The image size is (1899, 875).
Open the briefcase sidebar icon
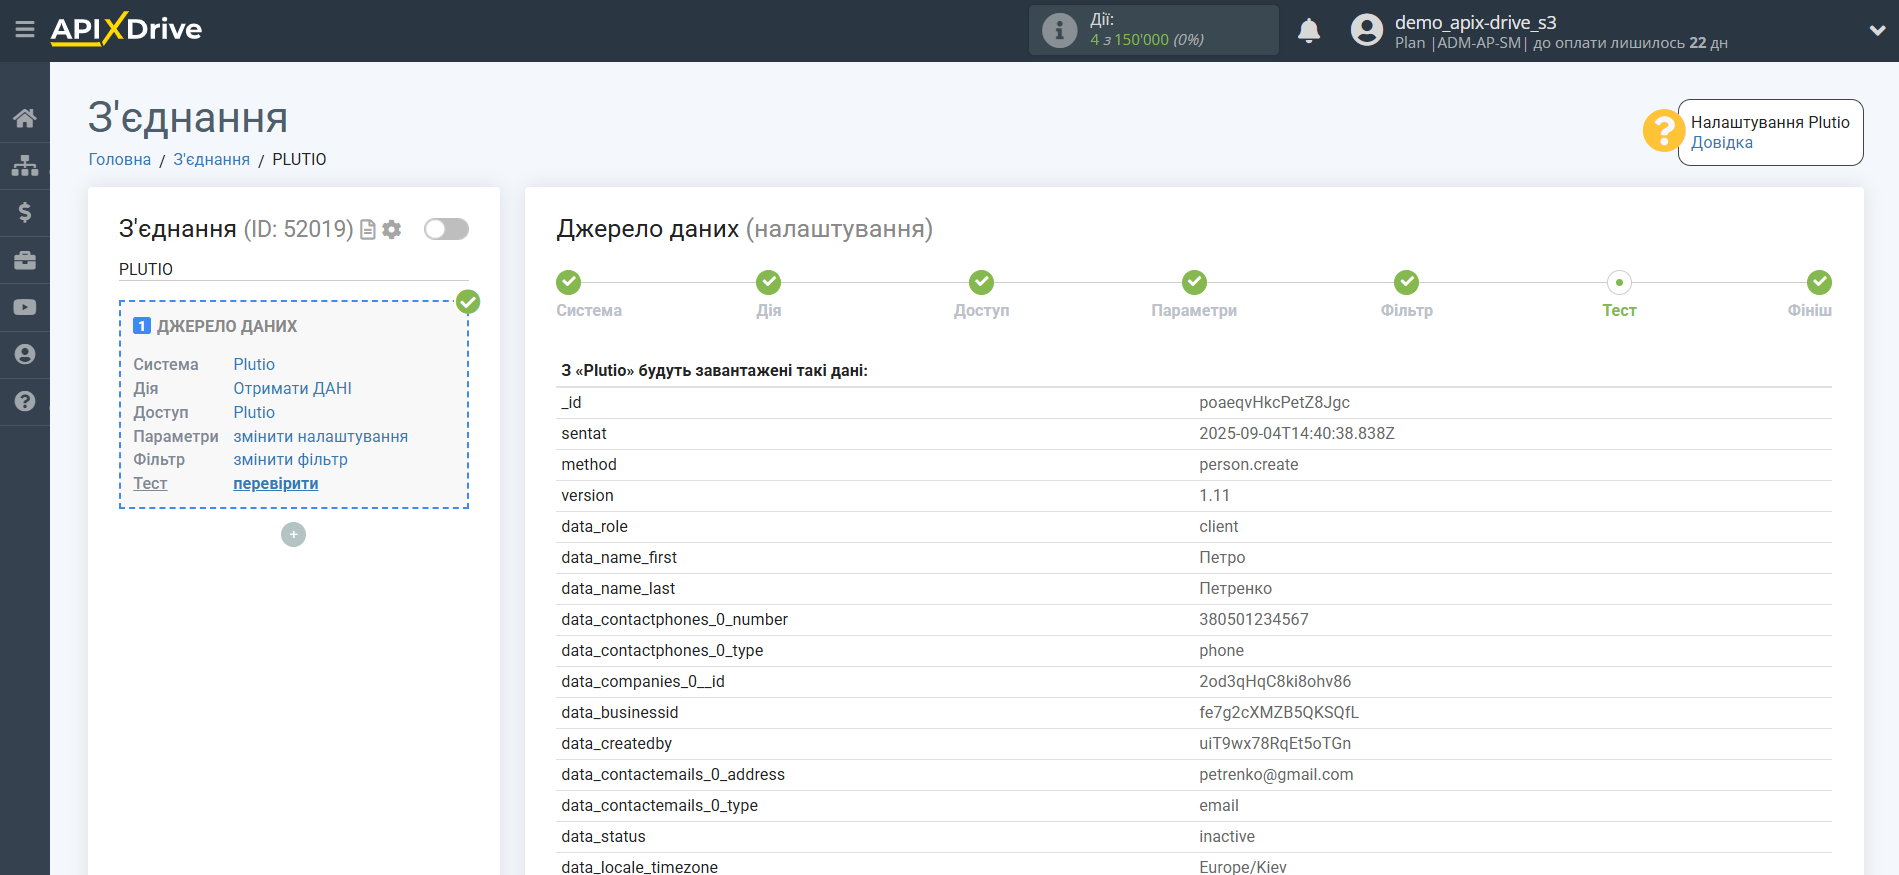(x=25, y=260)
